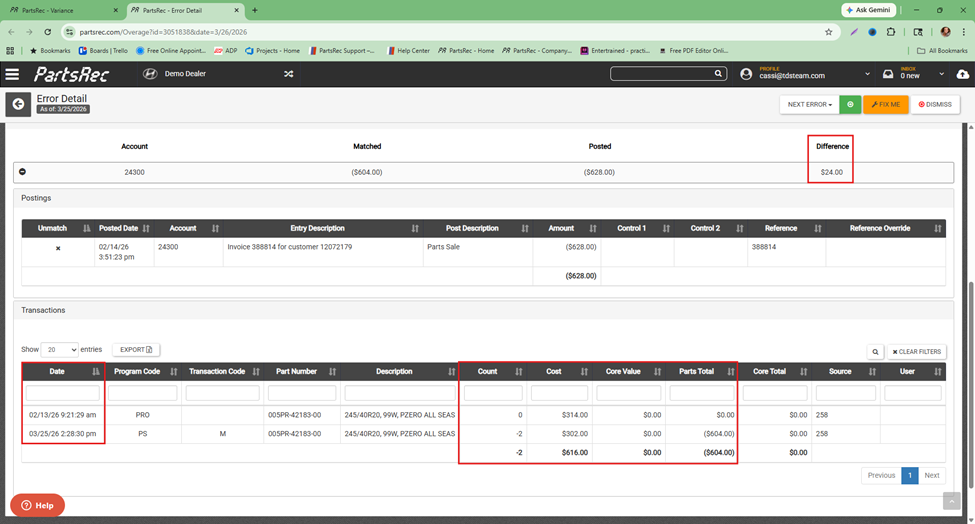Export the transactions table
Viewport: 975px width, 524px height.
136,349
